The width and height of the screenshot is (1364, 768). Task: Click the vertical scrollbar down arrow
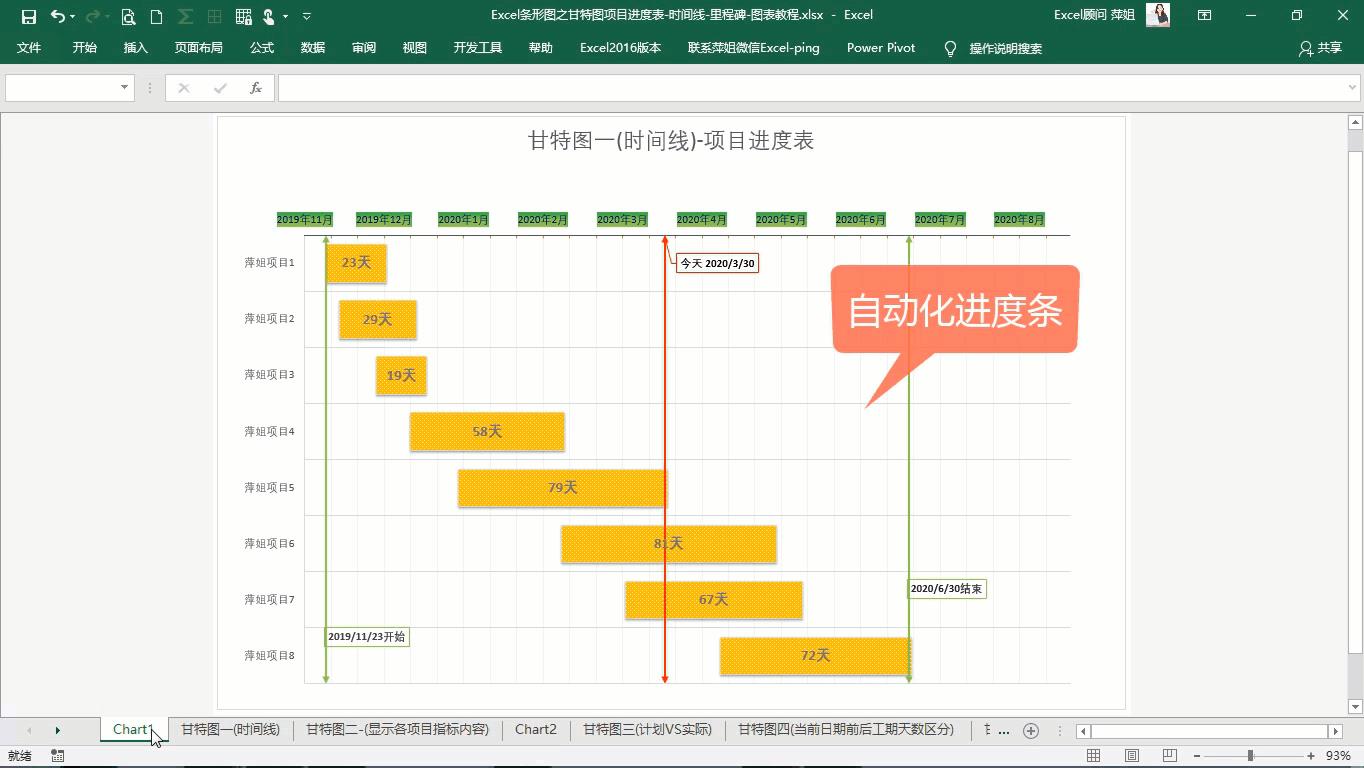tap(1355, 707)
